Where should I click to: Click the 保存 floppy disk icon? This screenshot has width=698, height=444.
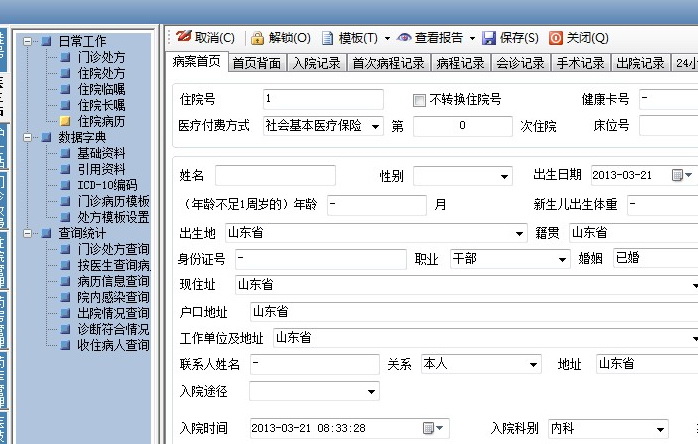tap(489, 38)
